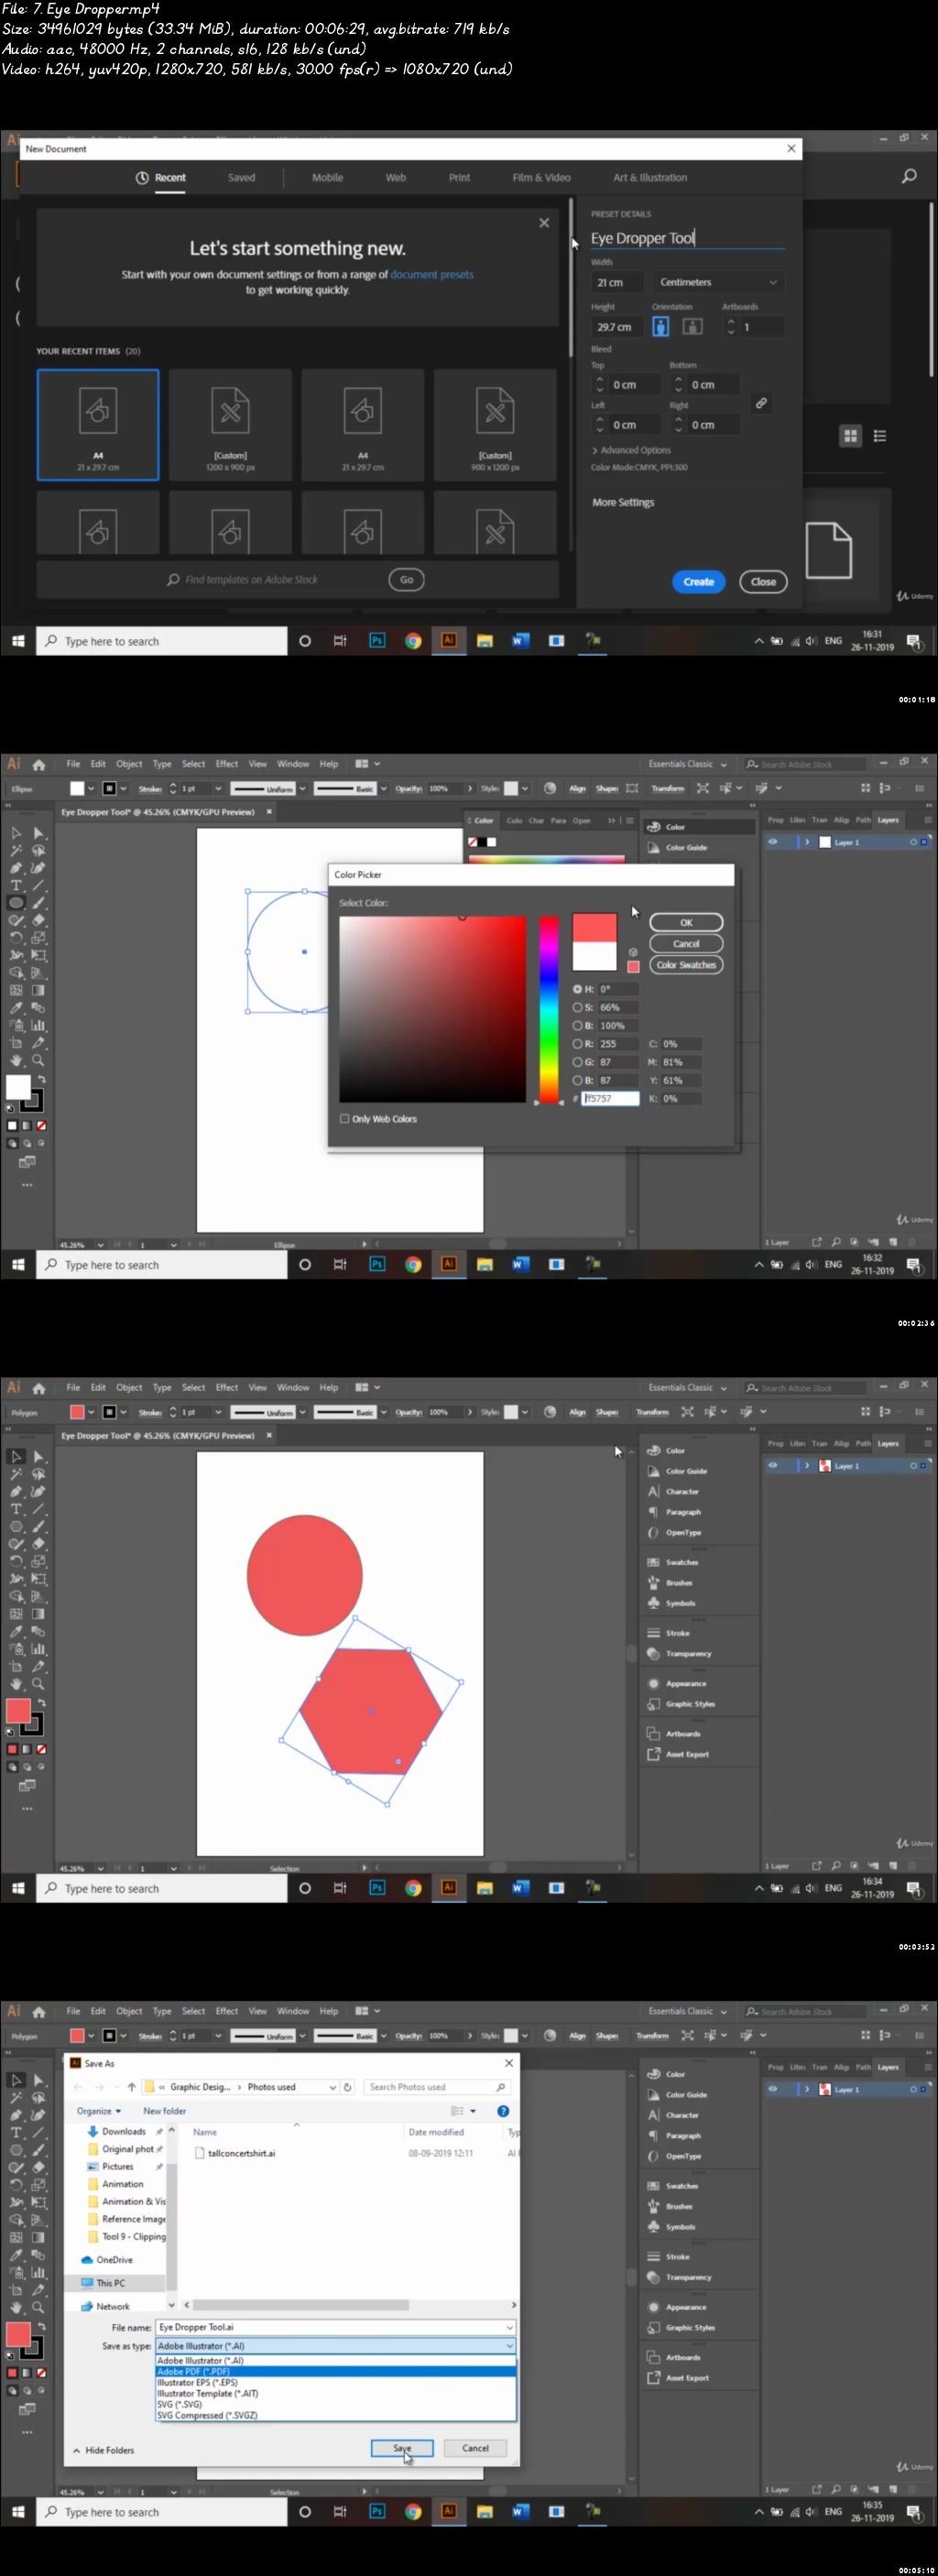Activate the Curvature tool in hexagon screenshot
Image resolution: width=938 pixels, height=2576 pixels.
(39, 1491)
